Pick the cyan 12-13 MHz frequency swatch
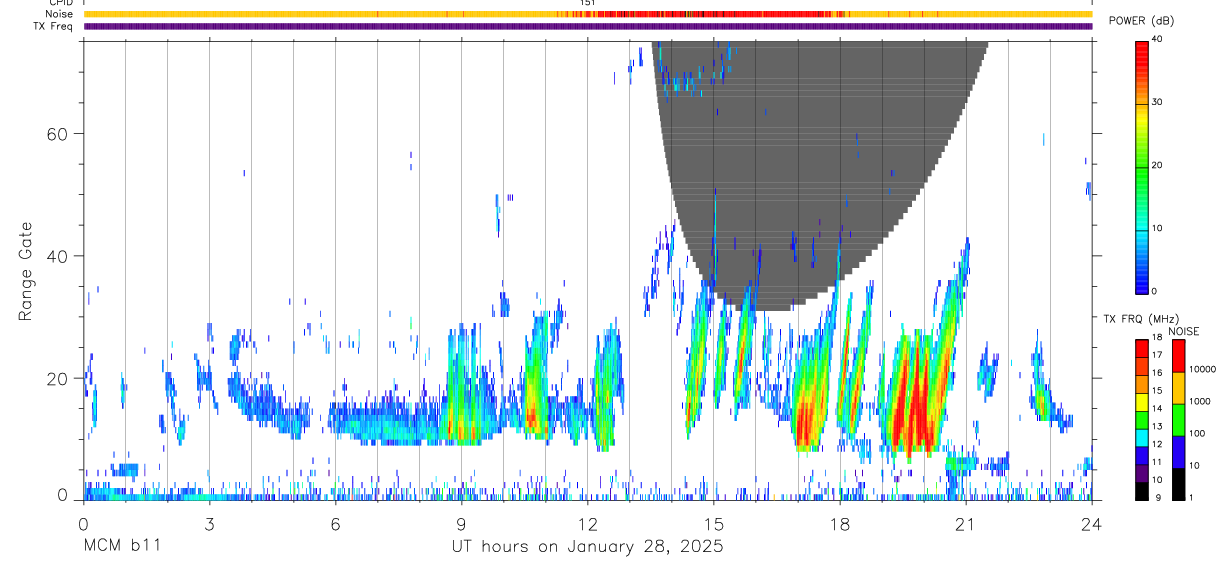The width and height of the screenshot is (1228, 567). pos(1143,438)
